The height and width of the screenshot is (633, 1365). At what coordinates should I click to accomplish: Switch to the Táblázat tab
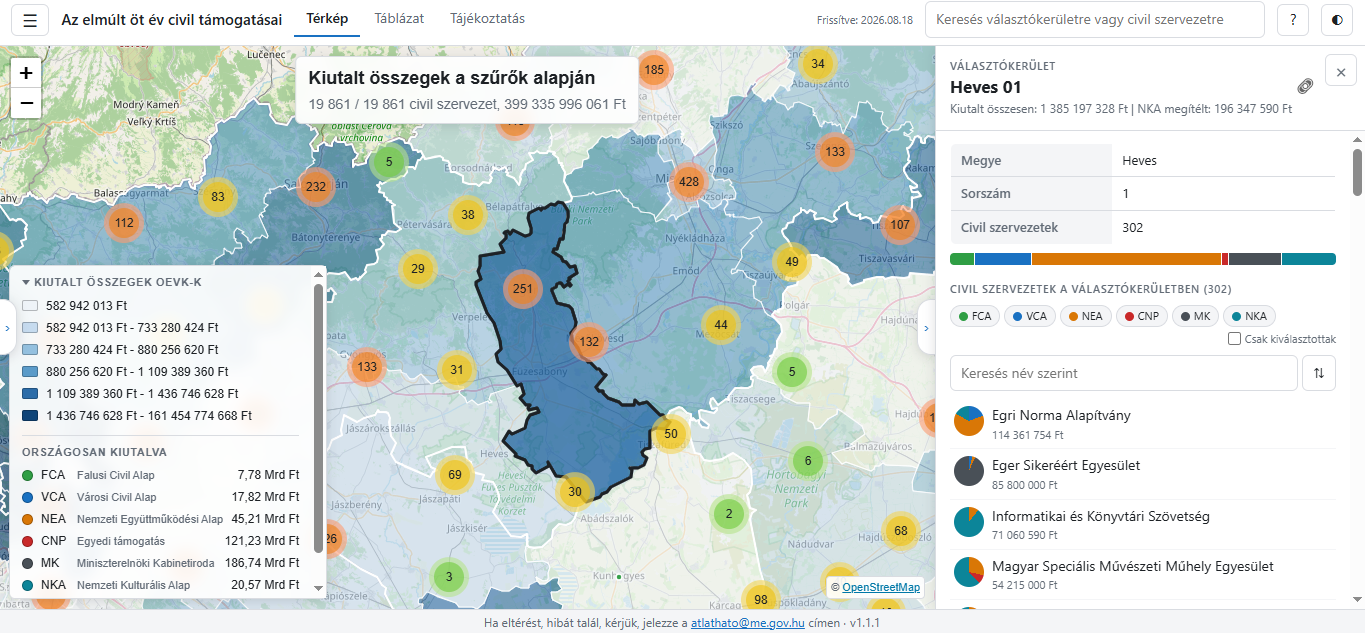(x=399, y=19)
